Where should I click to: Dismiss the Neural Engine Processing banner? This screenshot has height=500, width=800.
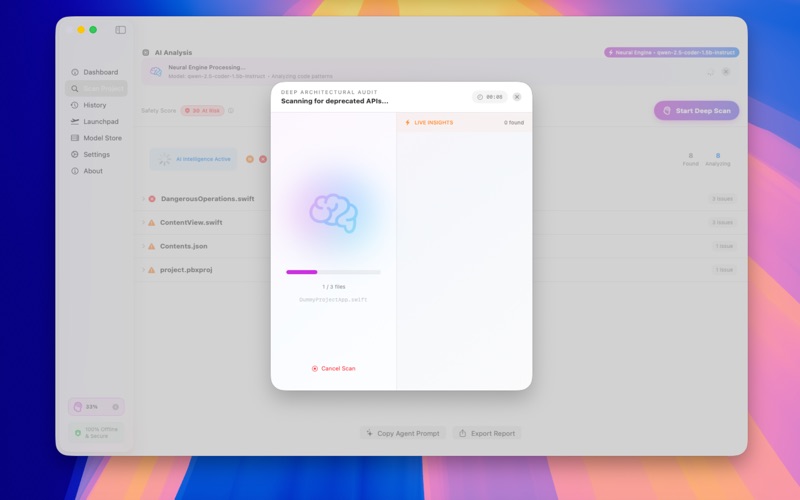pyautogui.click(x=726, y=72)
